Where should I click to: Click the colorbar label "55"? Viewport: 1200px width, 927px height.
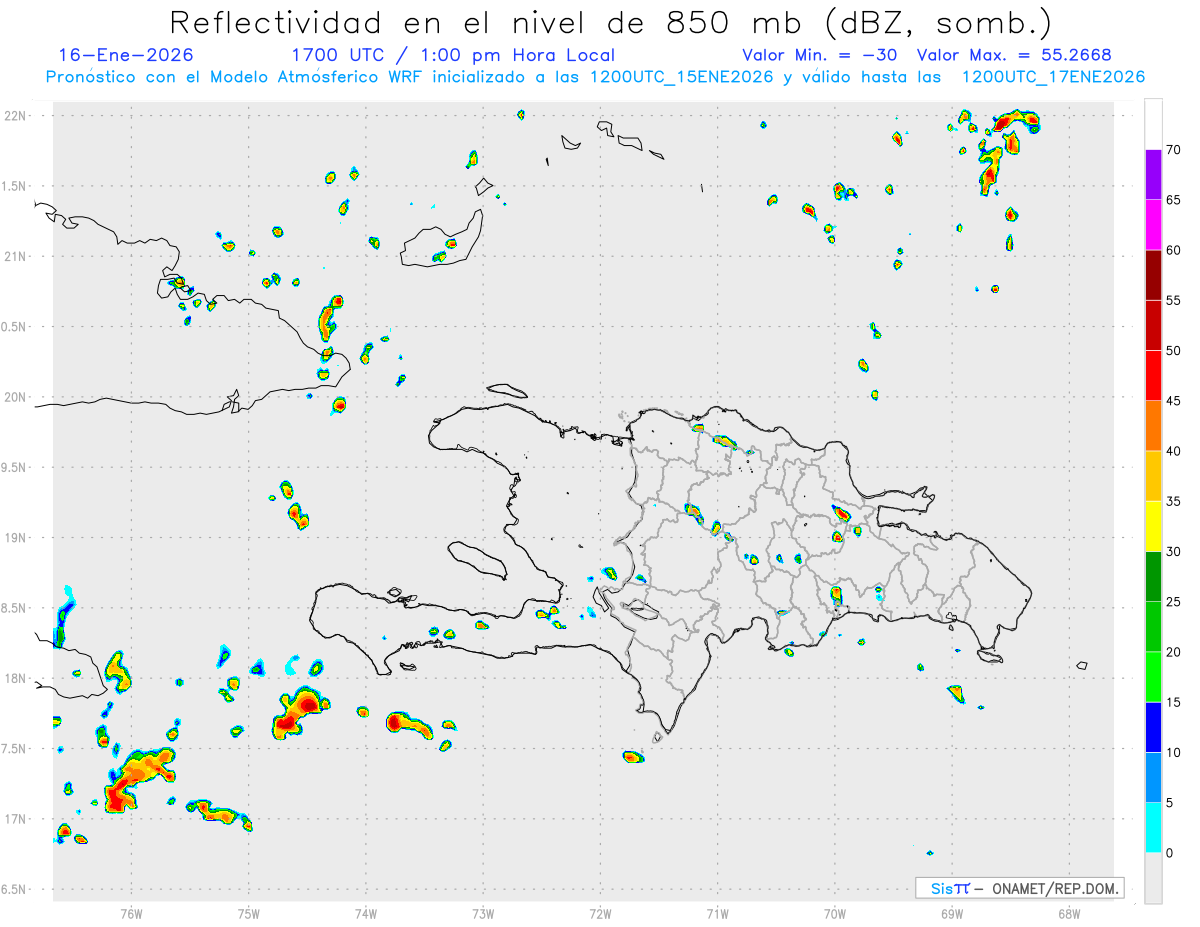pyautogui.click(x=1174, y=300)
